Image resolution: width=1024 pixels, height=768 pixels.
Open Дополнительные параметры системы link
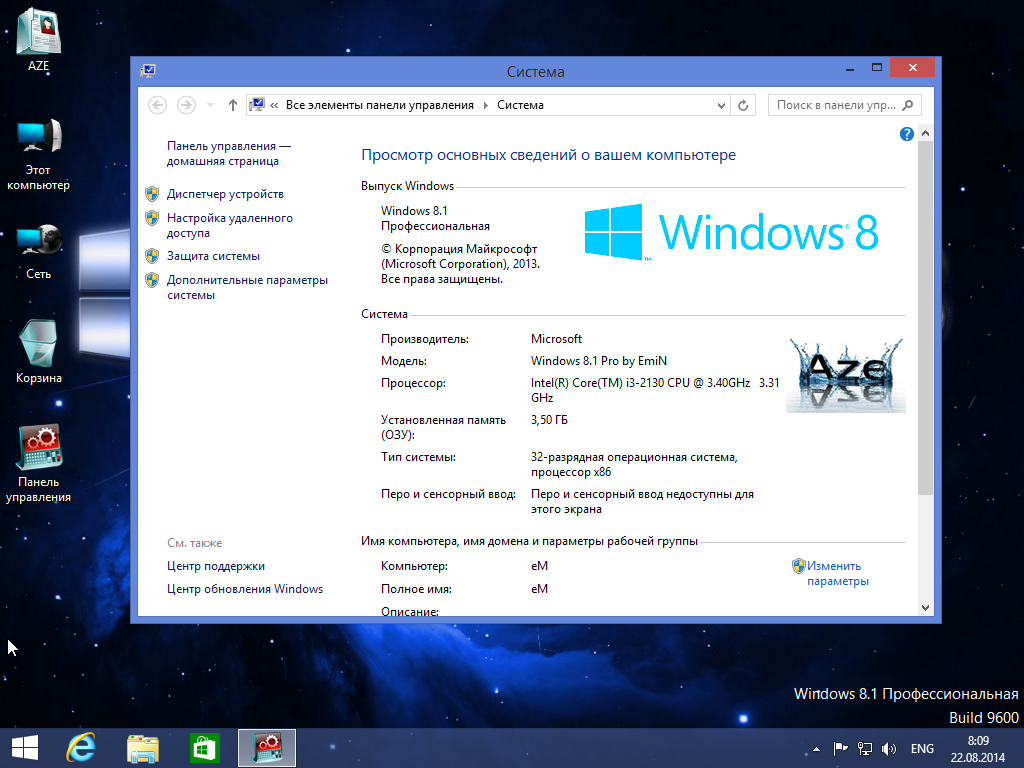point(247,287)
